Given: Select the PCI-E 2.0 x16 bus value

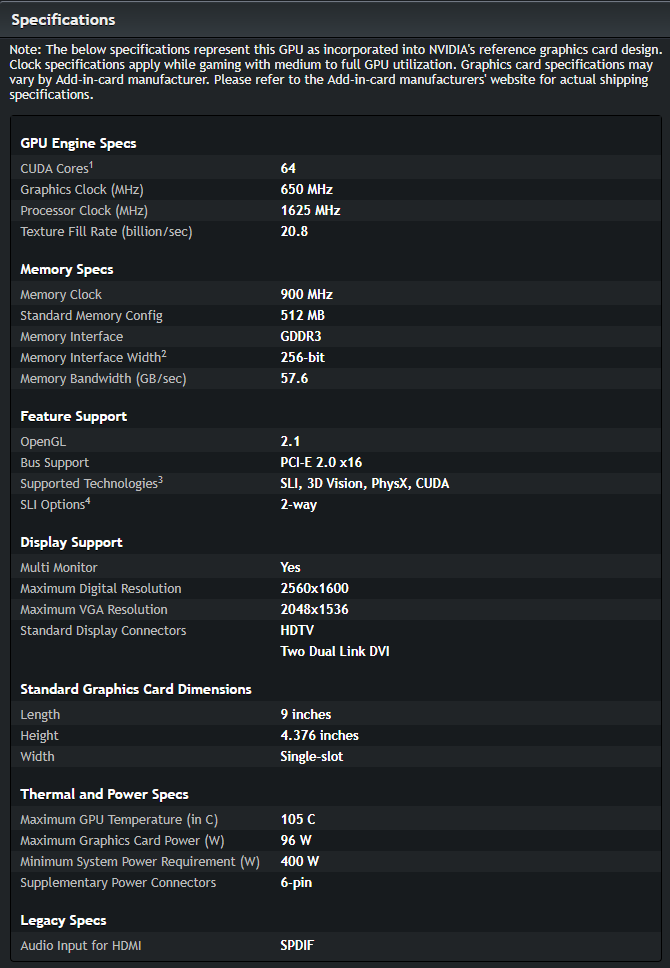Looking at the screenshot, I should point(321,462).
